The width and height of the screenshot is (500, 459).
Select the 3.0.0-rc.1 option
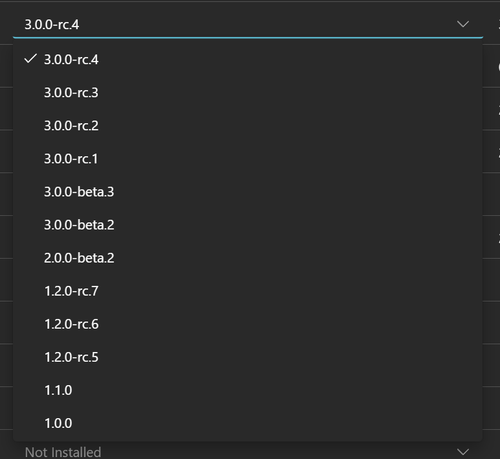click(x=247, y=159)
